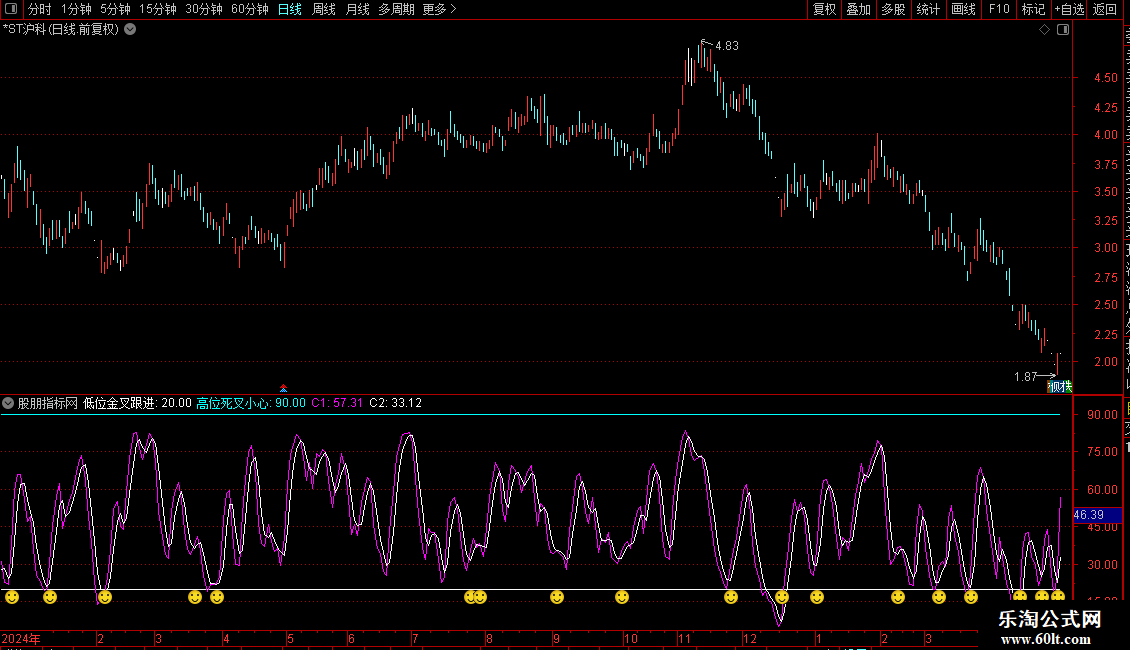Click the first smiley signal at chart start
Screen dimensions: 1130x650
12,597
